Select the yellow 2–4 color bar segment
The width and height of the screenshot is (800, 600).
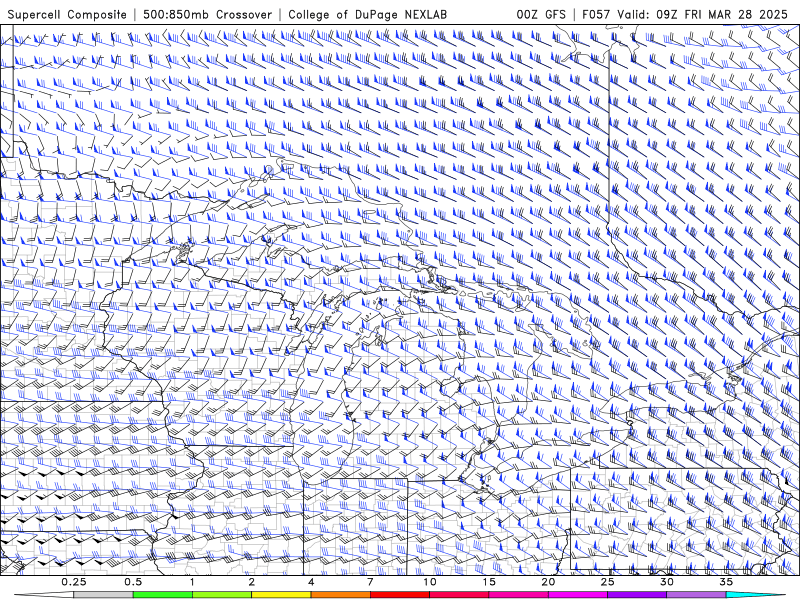pyautogui.click(x=281, y=595)
